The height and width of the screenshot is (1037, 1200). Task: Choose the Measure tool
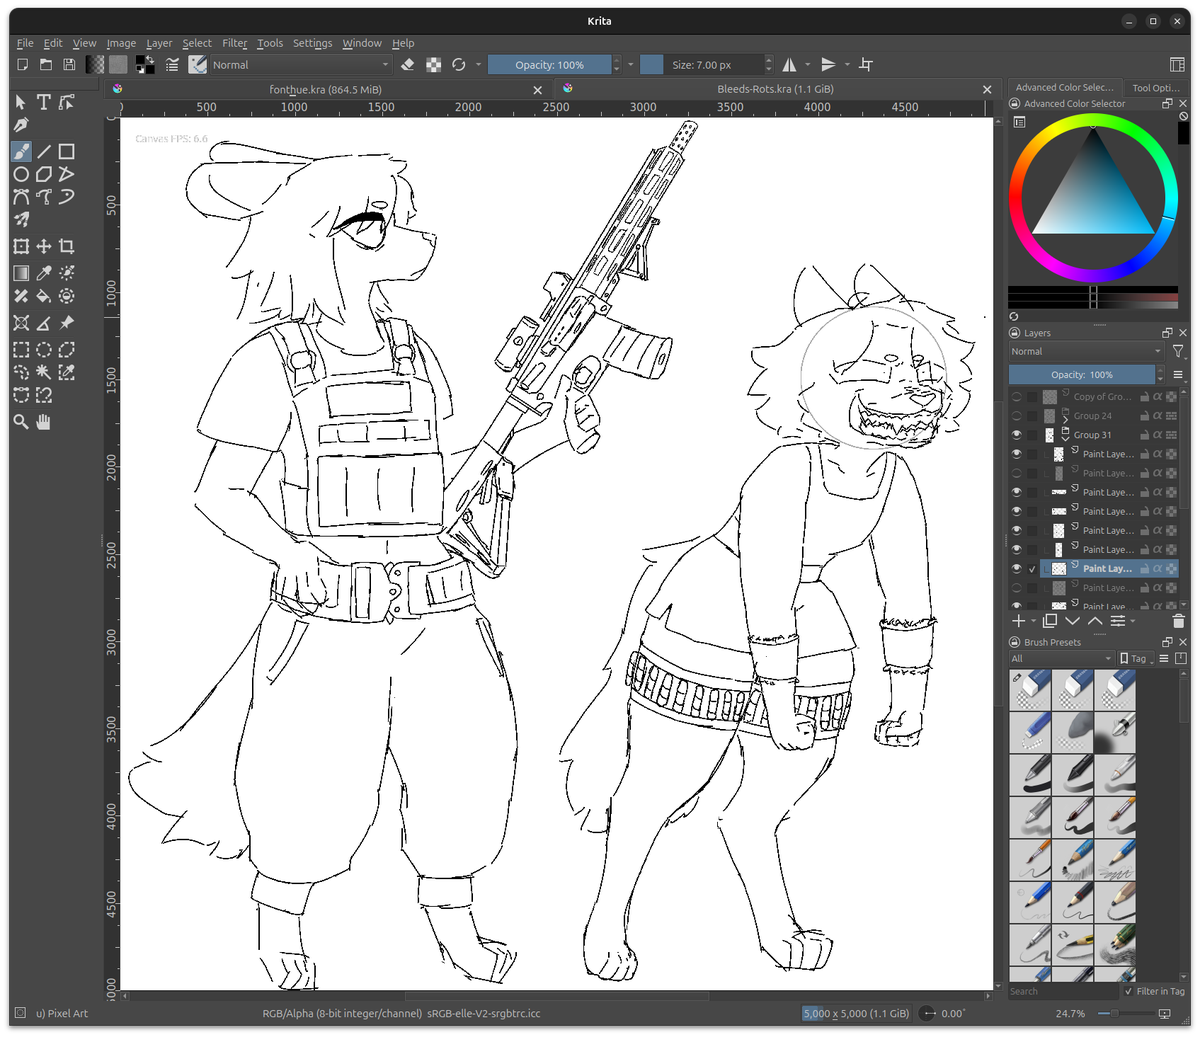pyautogui.click(x=44, y=322)
